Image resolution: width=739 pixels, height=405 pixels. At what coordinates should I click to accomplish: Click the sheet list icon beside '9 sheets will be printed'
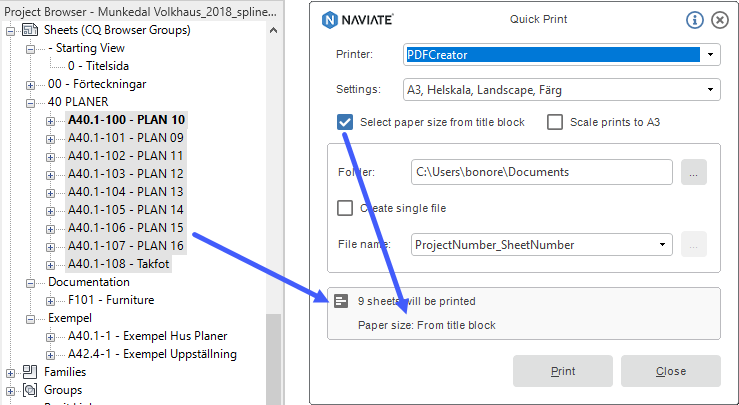(x=341, y=301)
